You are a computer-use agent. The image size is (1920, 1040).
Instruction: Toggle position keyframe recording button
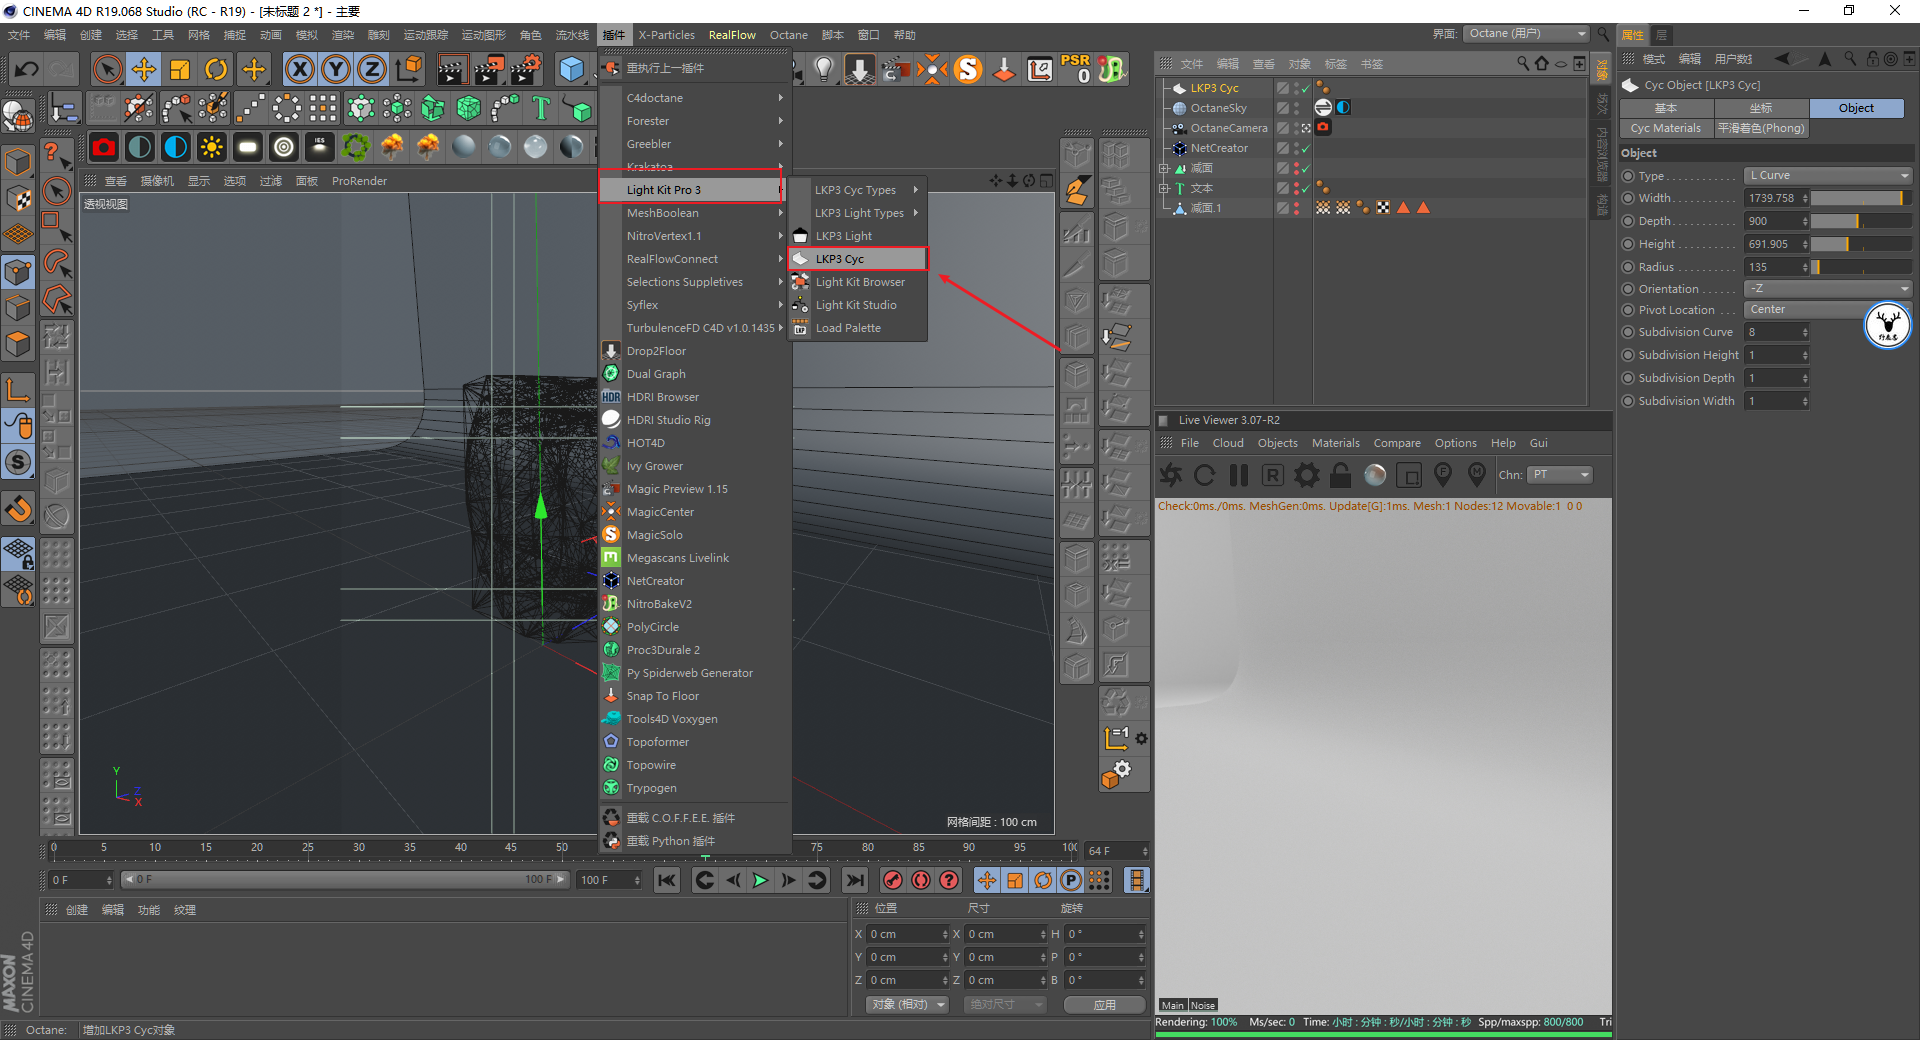[987, 880]
